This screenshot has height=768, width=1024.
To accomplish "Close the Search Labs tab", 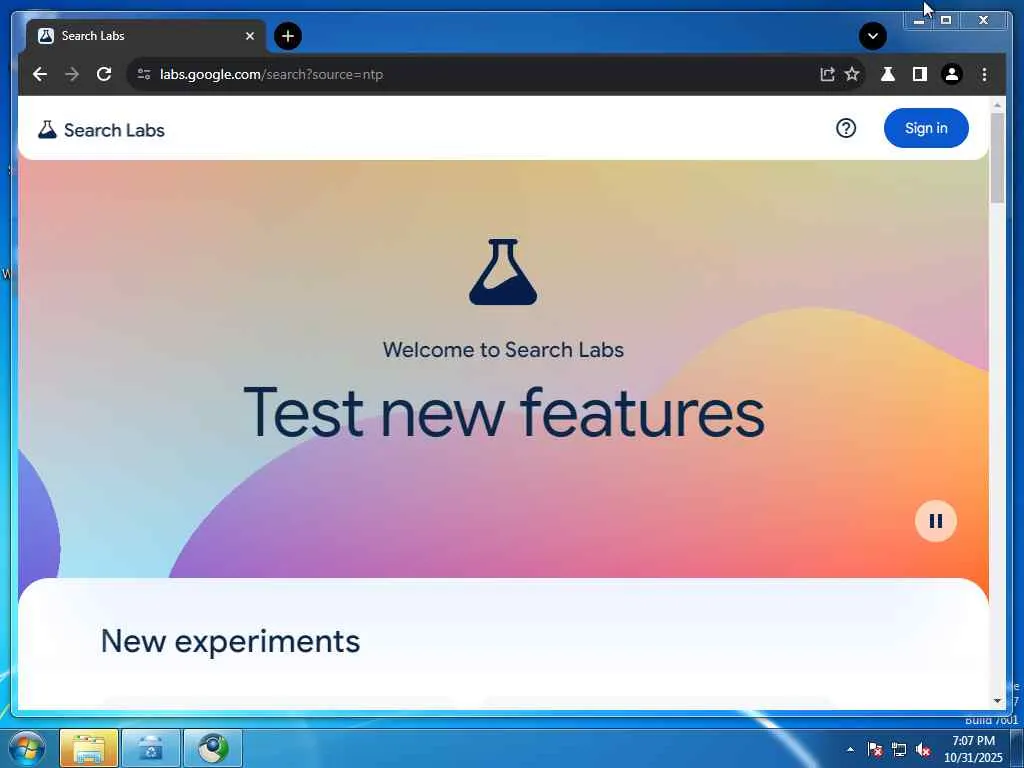I will [249, 36].
